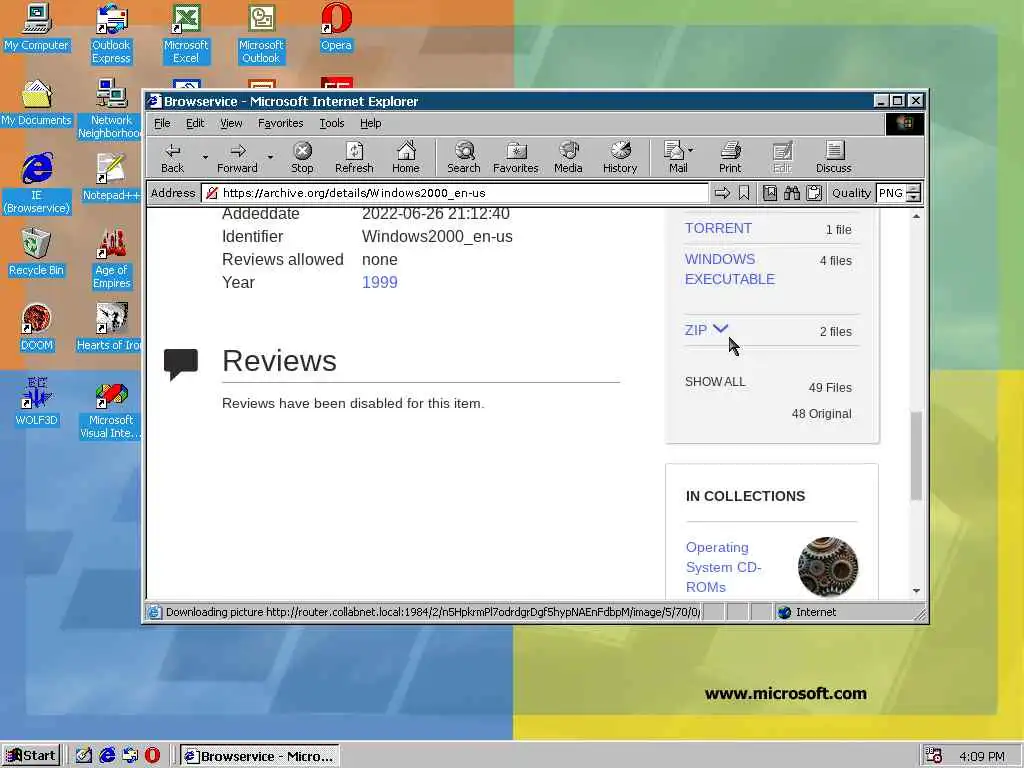The image size is (1024, 768).
Task: Open the File menu
Action: click(x=162, y=123)
